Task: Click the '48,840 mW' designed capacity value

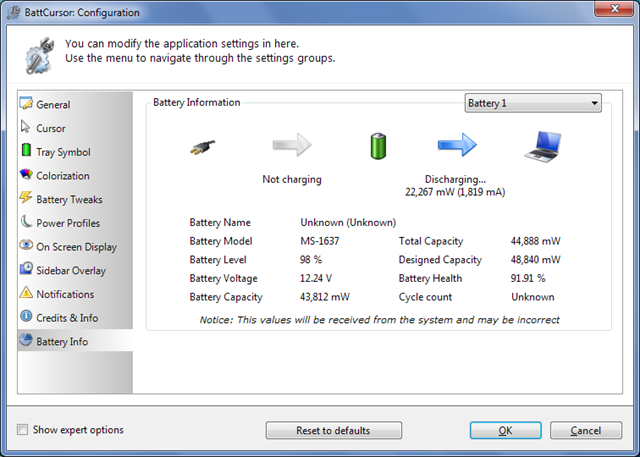Action: (536, 260)
